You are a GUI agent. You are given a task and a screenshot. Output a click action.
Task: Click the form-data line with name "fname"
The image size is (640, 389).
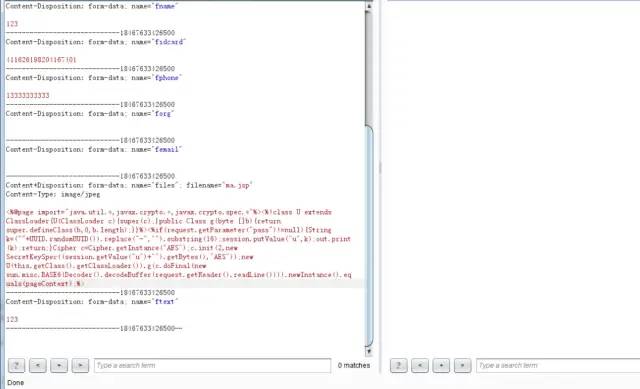coord(91,6)
